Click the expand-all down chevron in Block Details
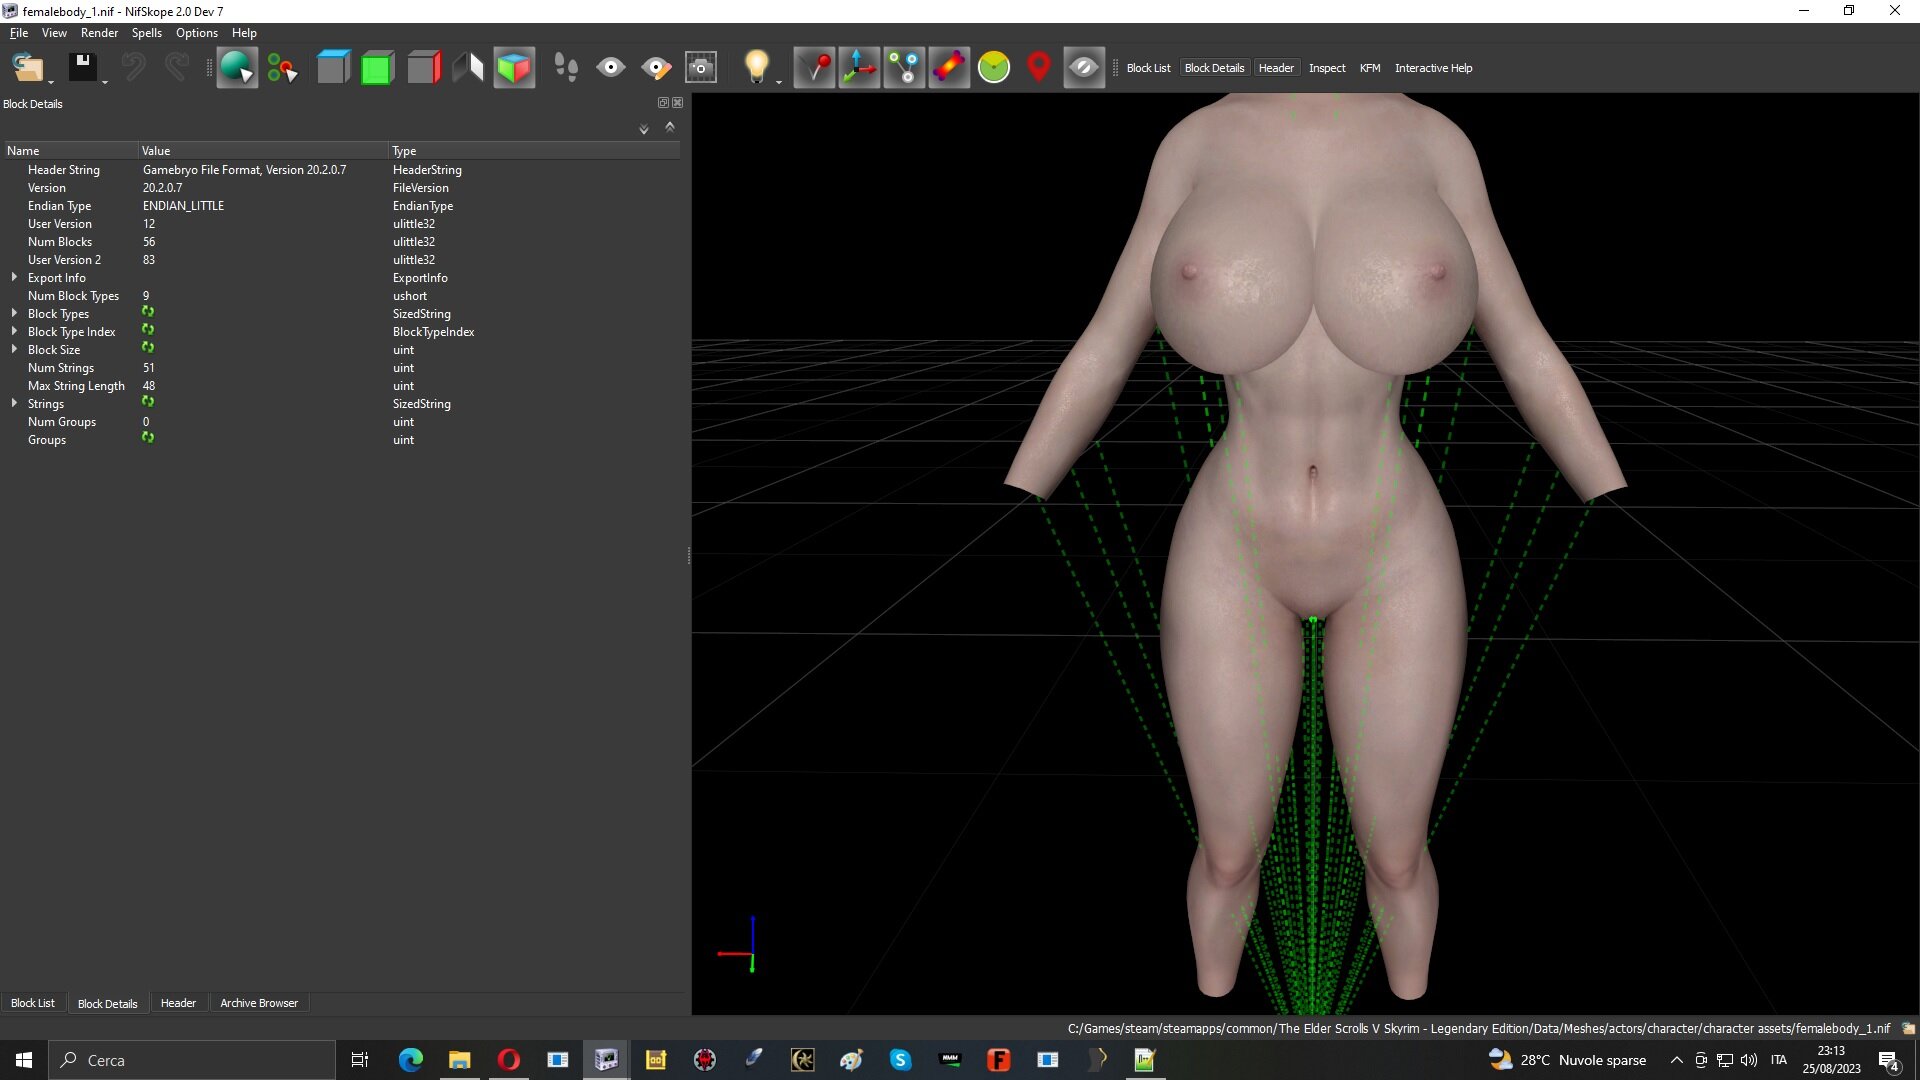The width and height of the screenshot is (1920, 1080). coord(644,129)
